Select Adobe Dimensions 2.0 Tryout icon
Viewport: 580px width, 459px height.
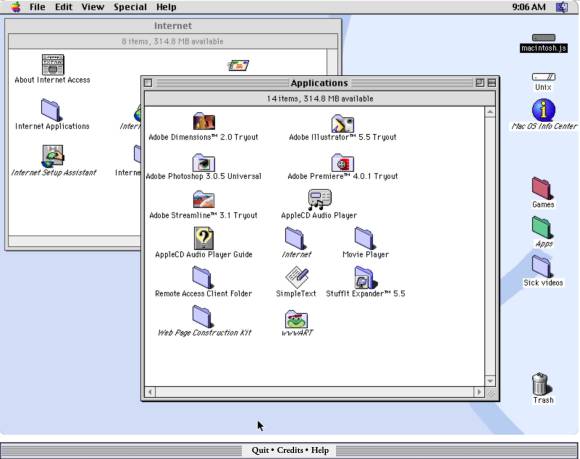tap(204, 122)
